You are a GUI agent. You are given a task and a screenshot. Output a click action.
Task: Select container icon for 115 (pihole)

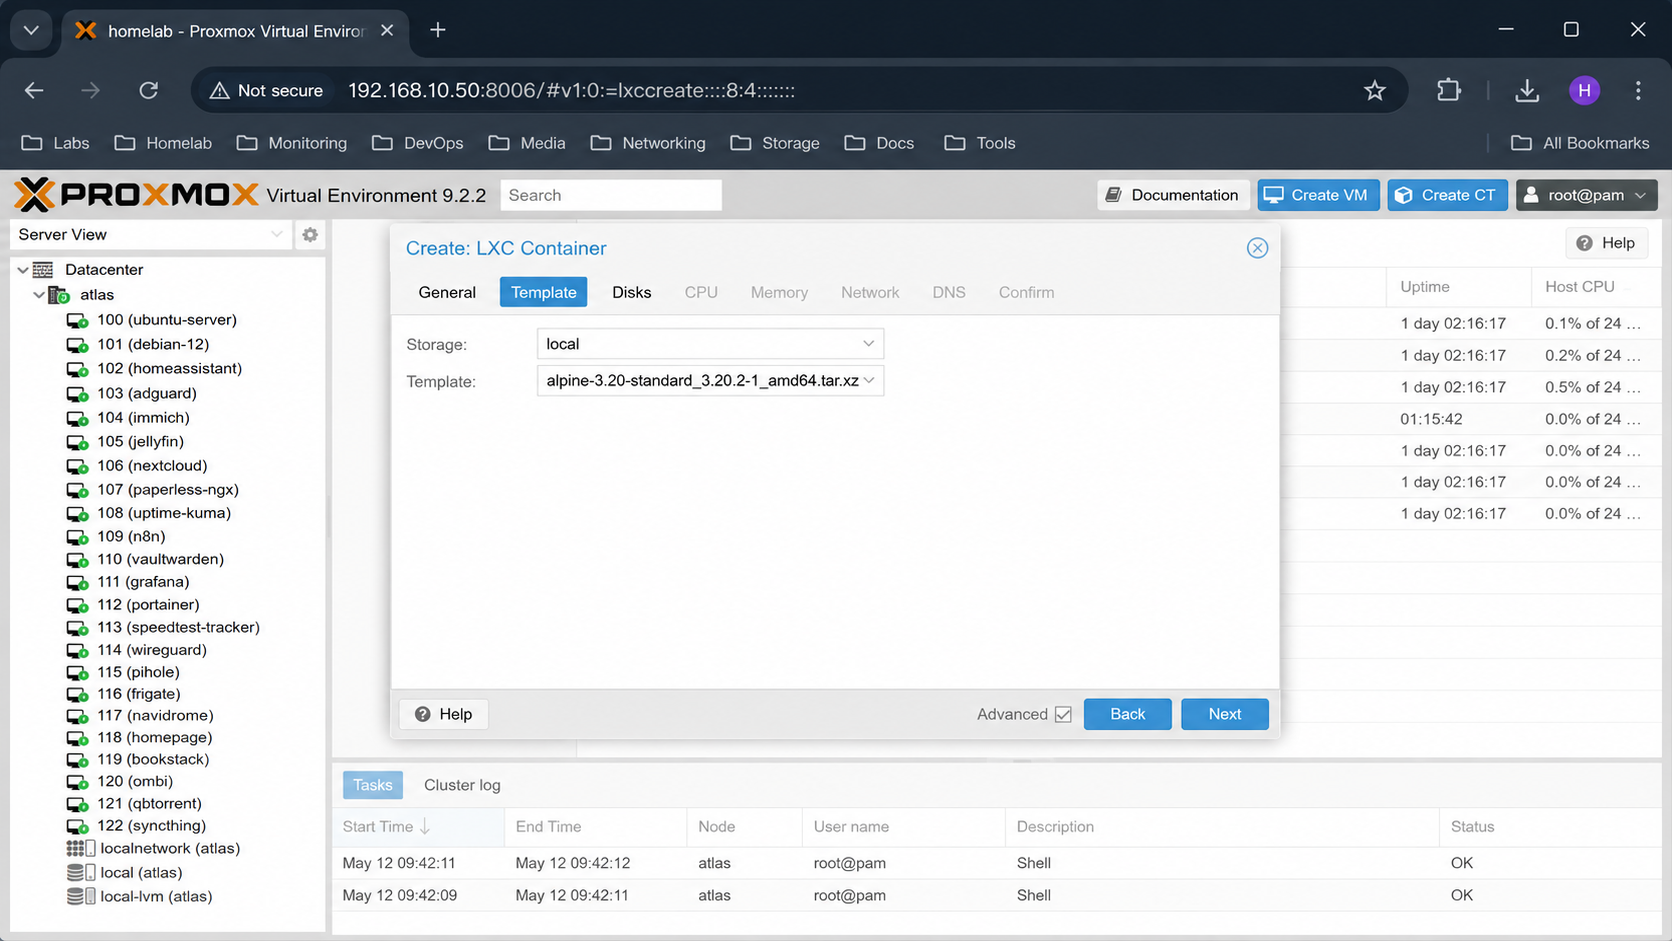click(77, 673)
